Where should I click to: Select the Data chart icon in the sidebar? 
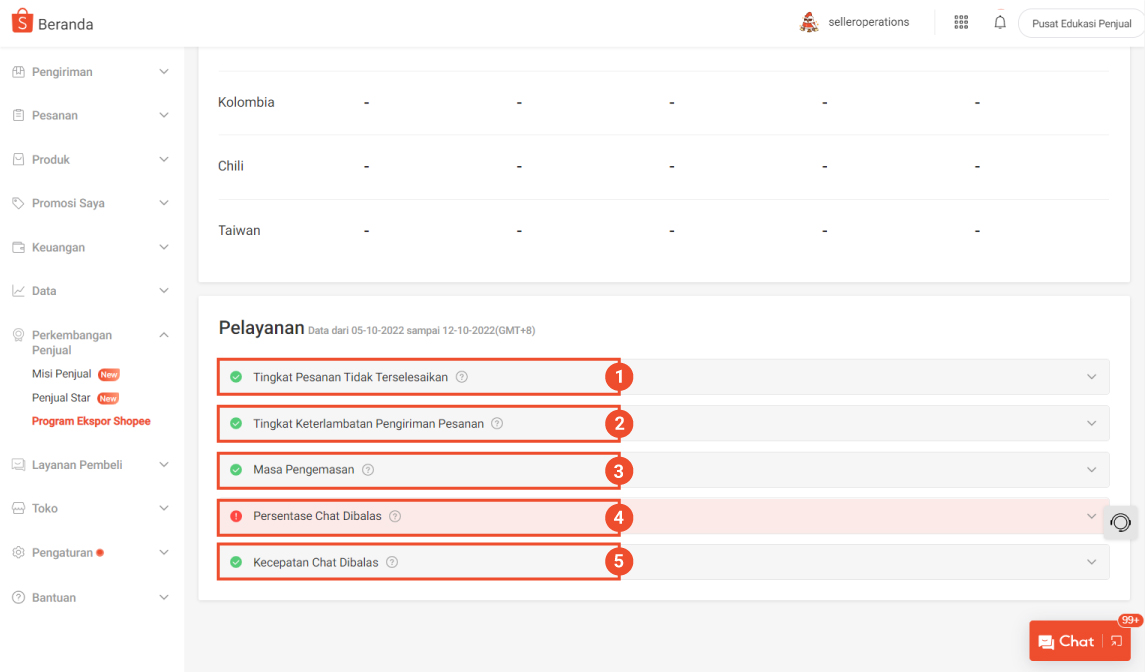click(16, 290)
